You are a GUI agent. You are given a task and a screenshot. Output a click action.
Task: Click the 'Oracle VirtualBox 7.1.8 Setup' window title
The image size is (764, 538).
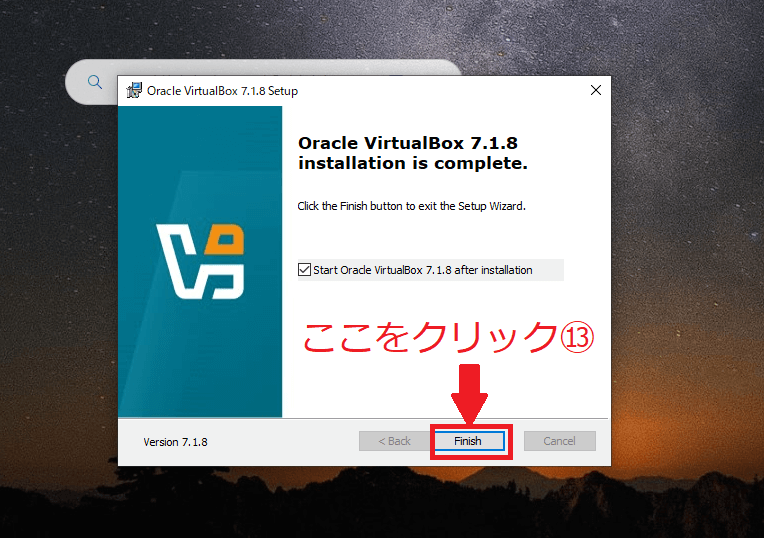tap(222, 91)
